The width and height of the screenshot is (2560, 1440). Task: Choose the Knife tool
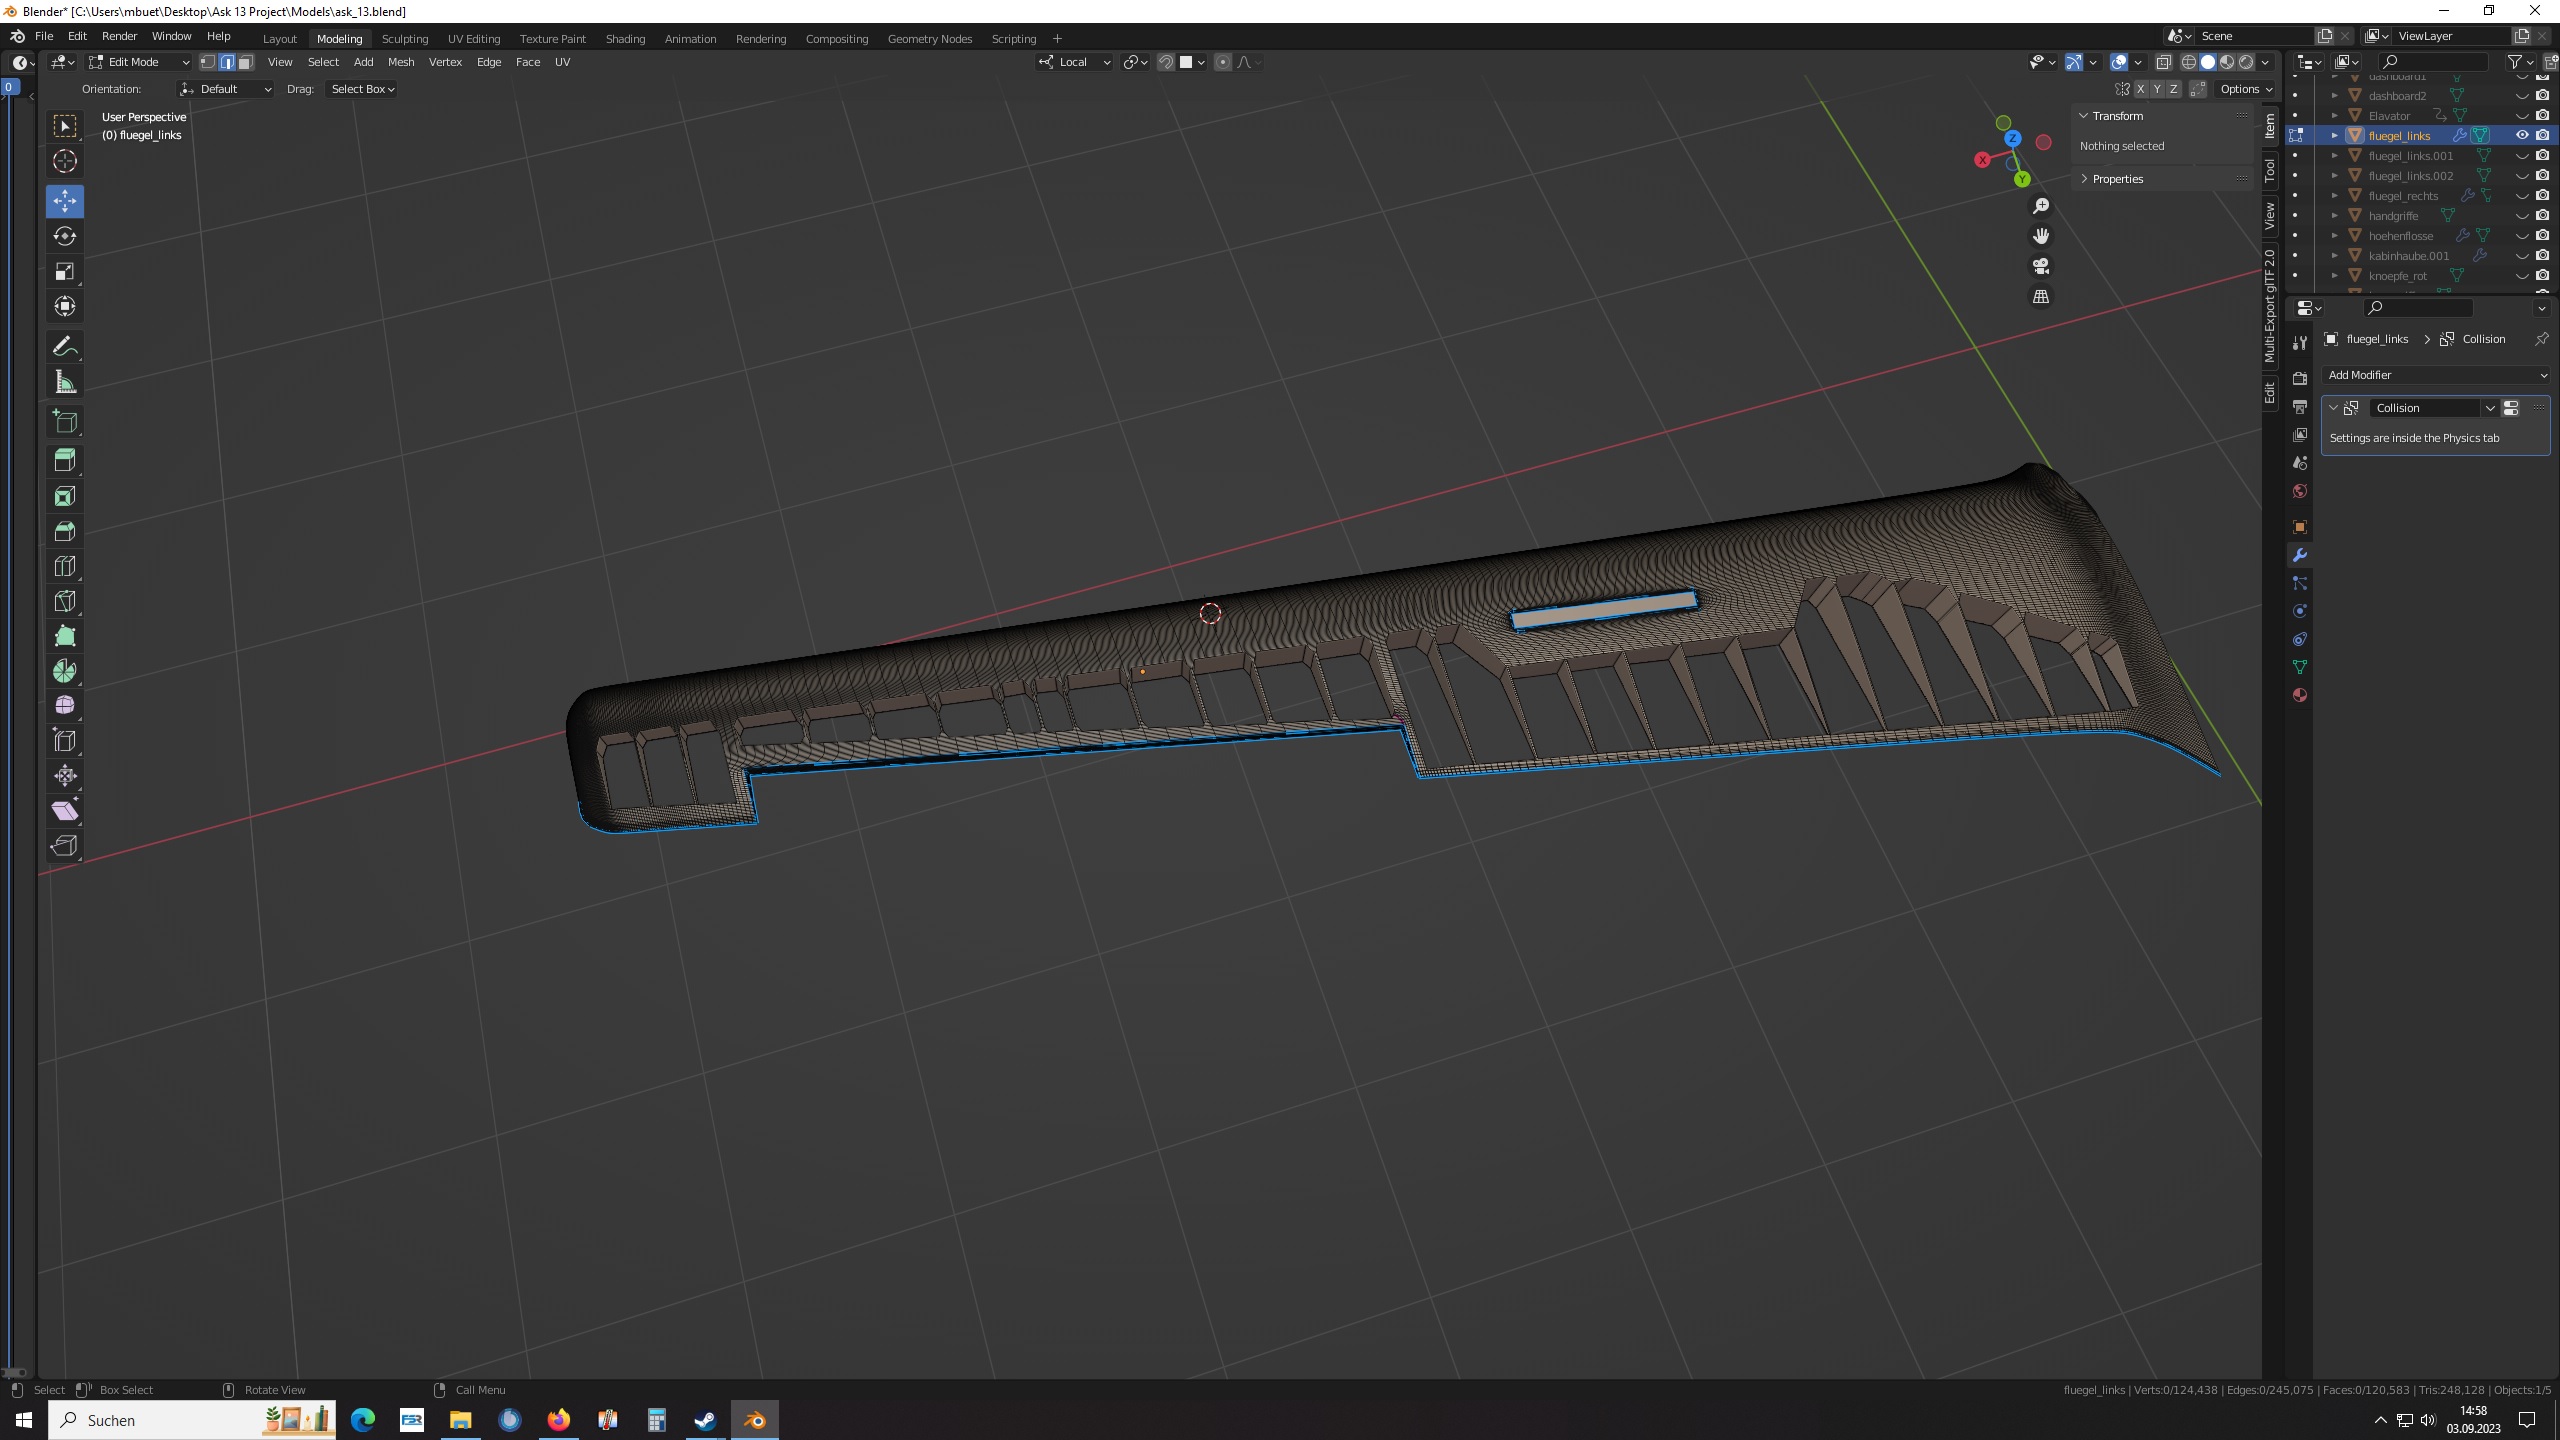65,601
